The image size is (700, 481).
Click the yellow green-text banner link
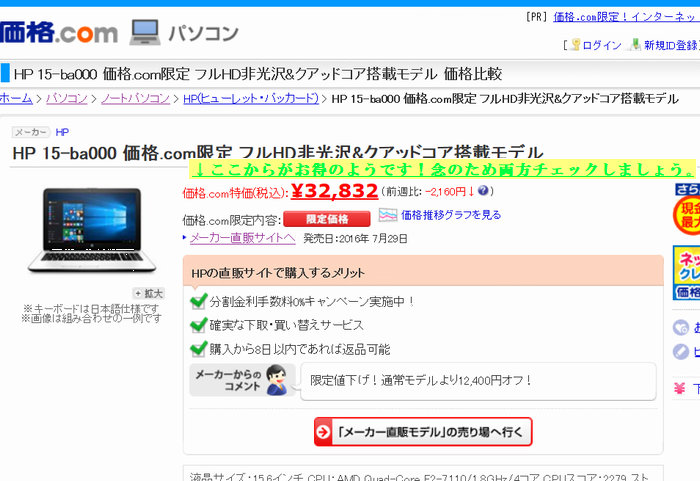pos(442,169)
